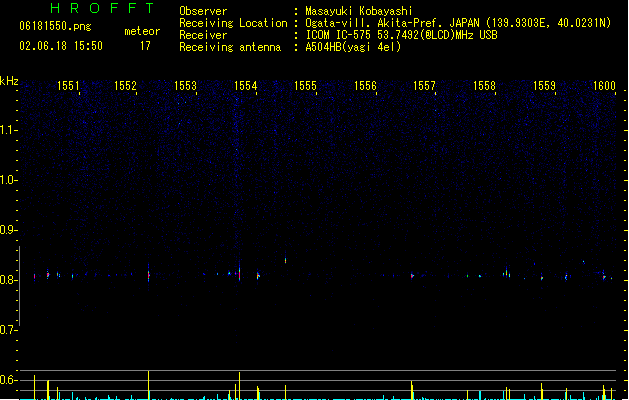Click the 0.7 frequency axis label
Viewport: 629px width, 400px height.
click(x=7, y=330)
